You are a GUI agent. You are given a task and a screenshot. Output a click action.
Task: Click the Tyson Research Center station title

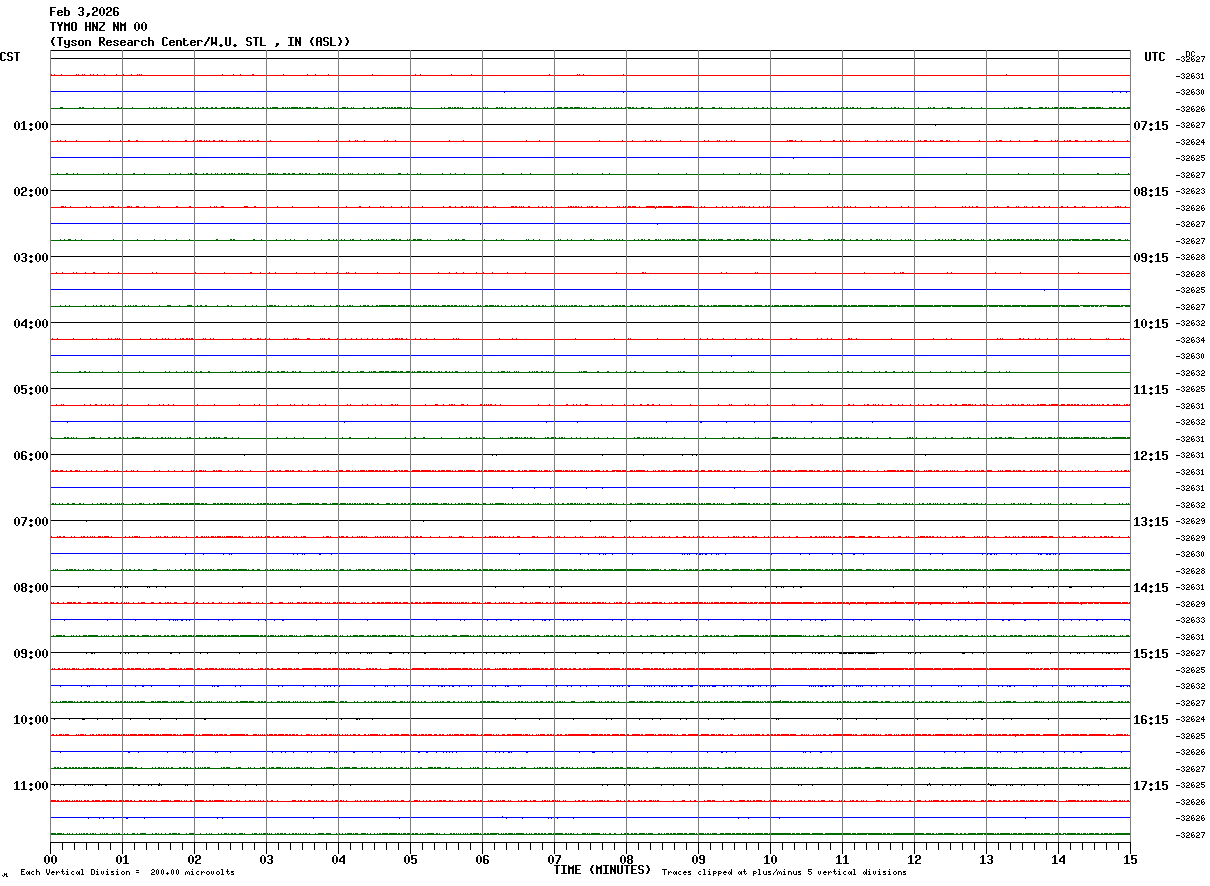click(200, 42)
